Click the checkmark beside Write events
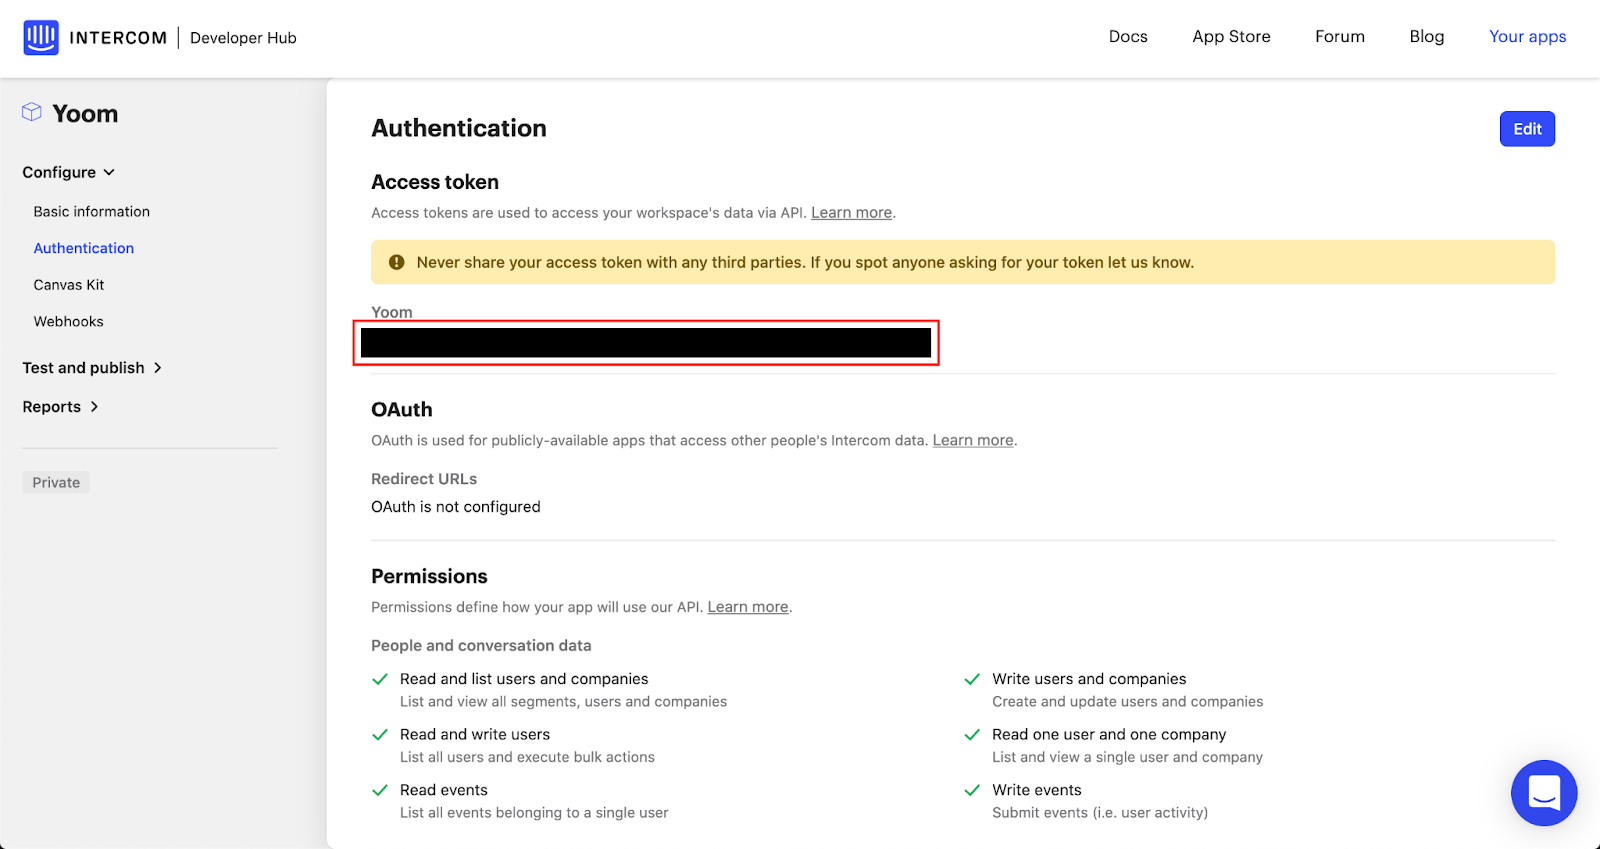Viewport: 1600px width, 849px height. (x=972, y=790)
